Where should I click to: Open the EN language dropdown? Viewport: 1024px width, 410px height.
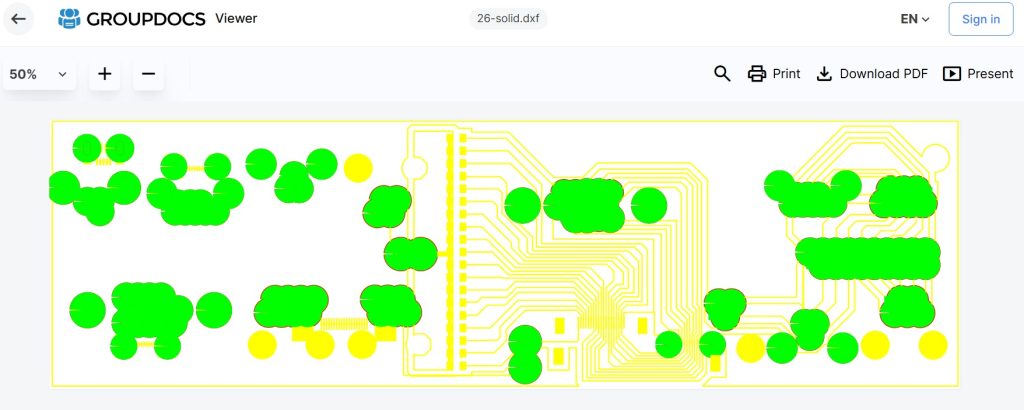(x=915, y=19)
